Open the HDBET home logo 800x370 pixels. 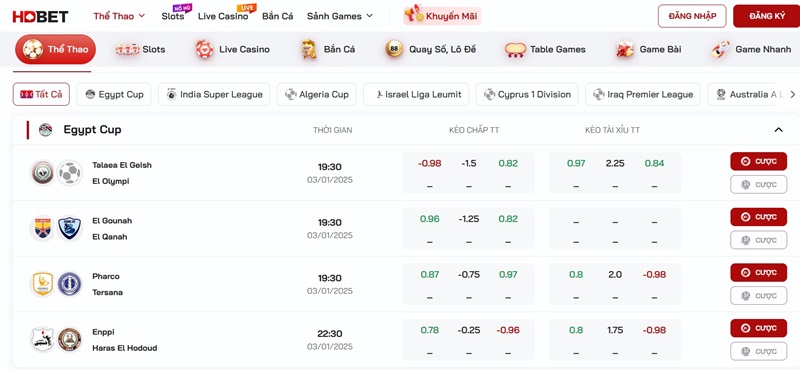[40, 16]
